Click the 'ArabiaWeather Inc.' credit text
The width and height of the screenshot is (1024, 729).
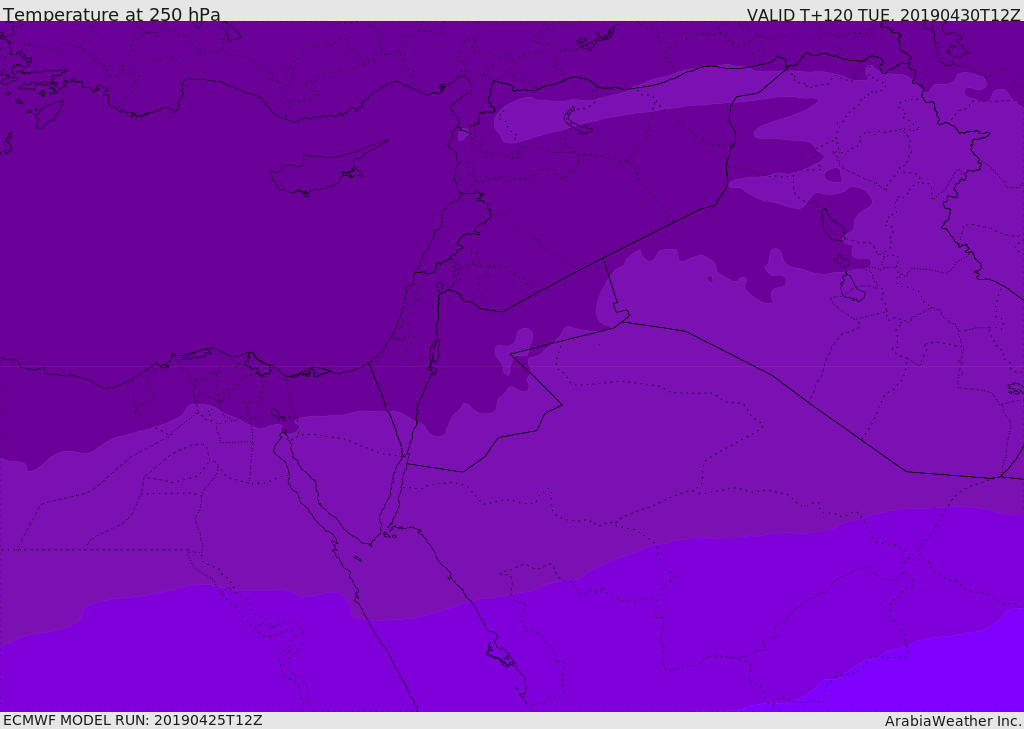953,721
